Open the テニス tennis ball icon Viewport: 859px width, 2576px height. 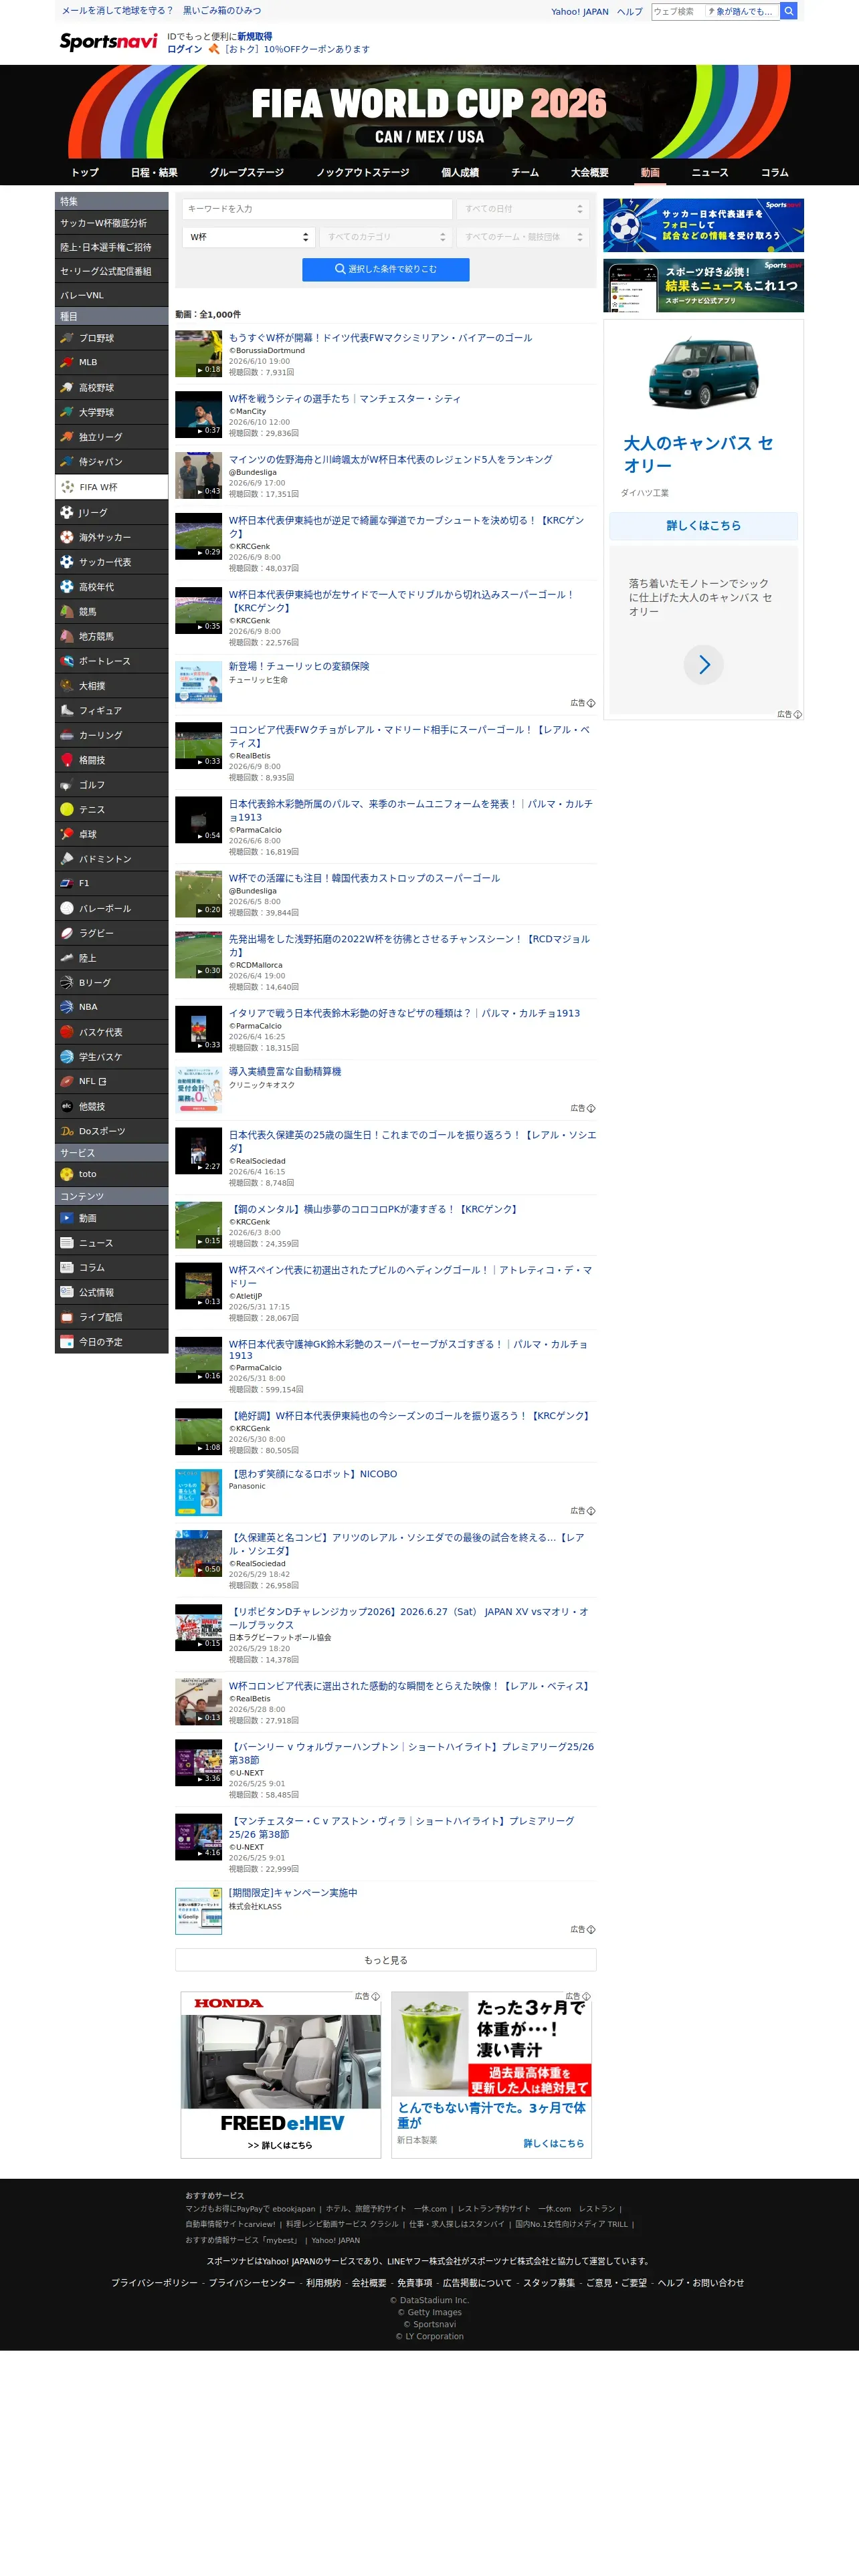click(67, 809)
